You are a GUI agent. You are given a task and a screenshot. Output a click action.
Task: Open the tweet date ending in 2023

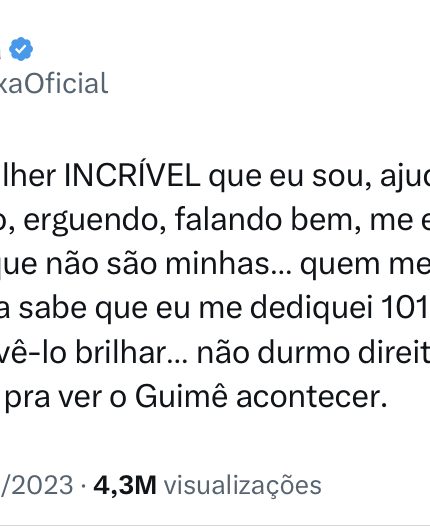tap(36, 485)
